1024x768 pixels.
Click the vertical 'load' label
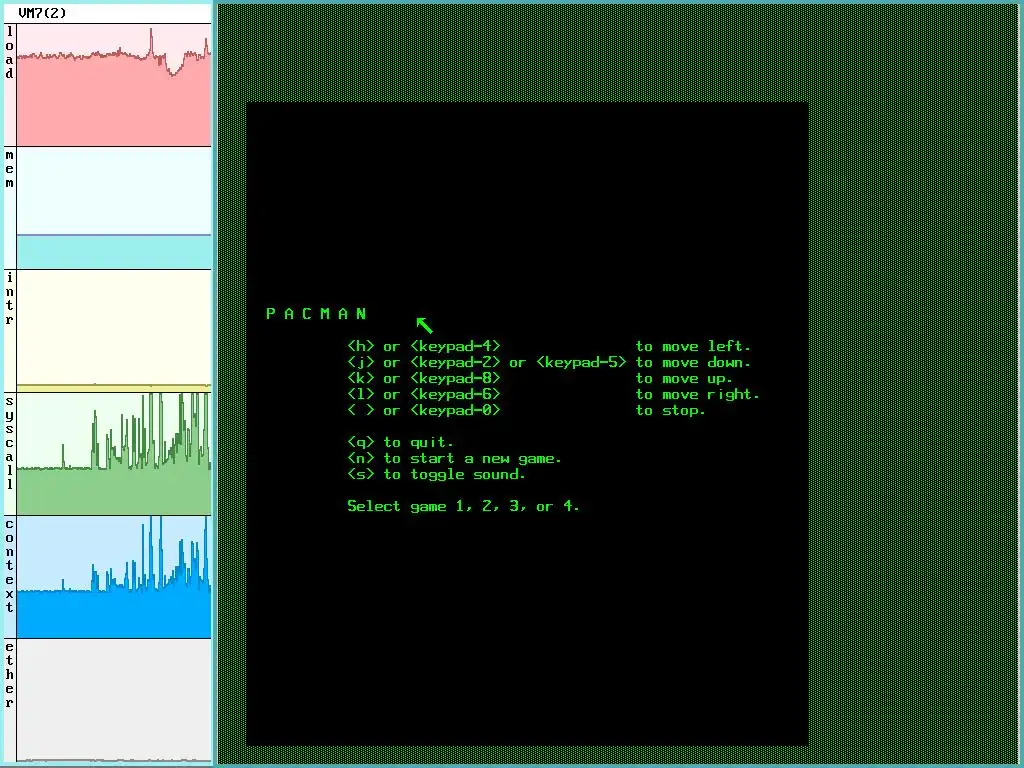pyautogui.click(x=9, y=52)
